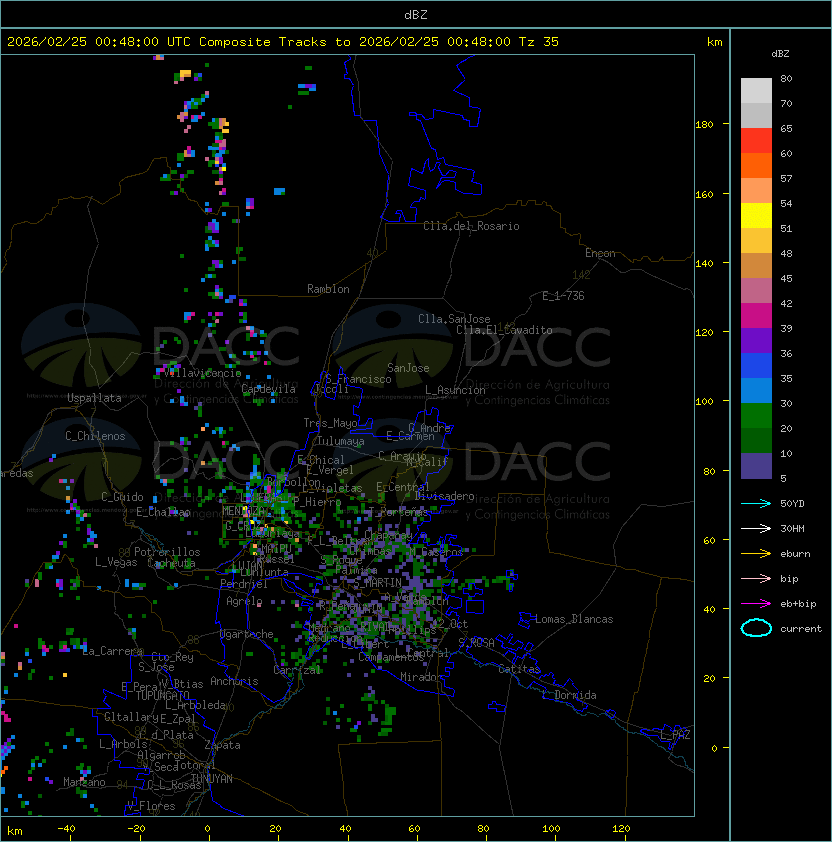Click the dark orange swatch in dBZ scale
This screenshot has height=842, width=832.
click(756, 165)
